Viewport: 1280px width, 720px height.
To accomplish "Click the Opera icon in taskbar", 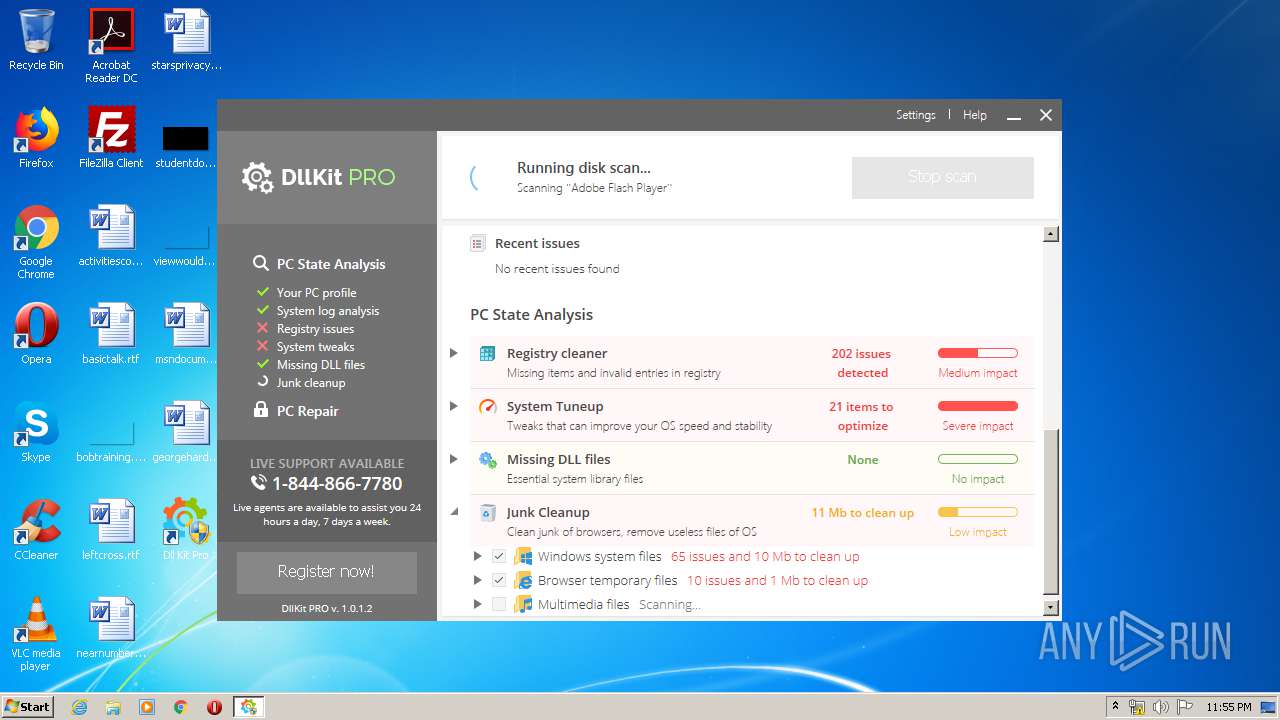I will pos(214,707).
